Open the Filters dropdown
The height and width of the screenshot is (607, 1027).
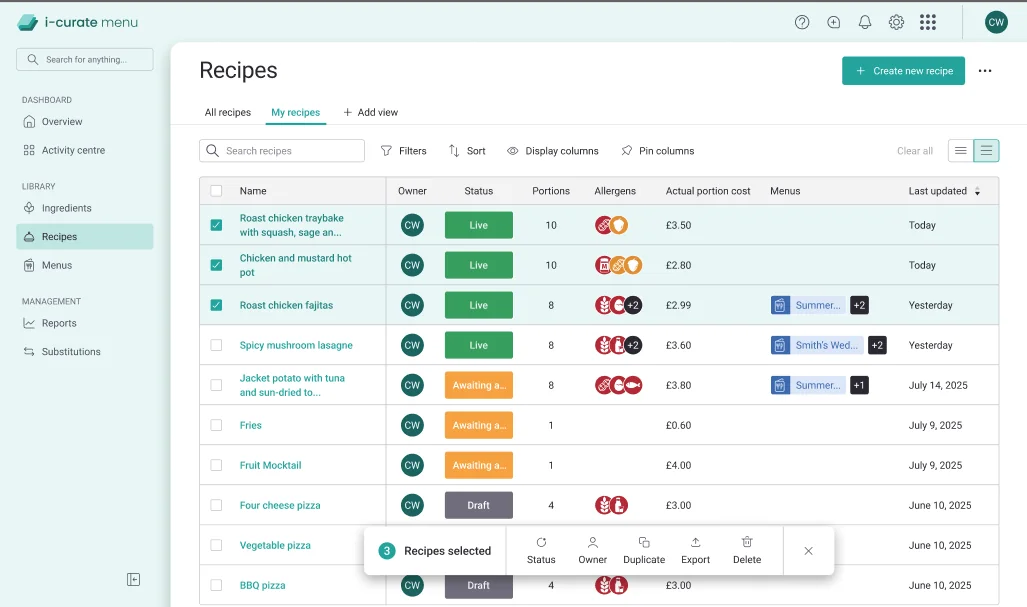click(x=403, y=151)
